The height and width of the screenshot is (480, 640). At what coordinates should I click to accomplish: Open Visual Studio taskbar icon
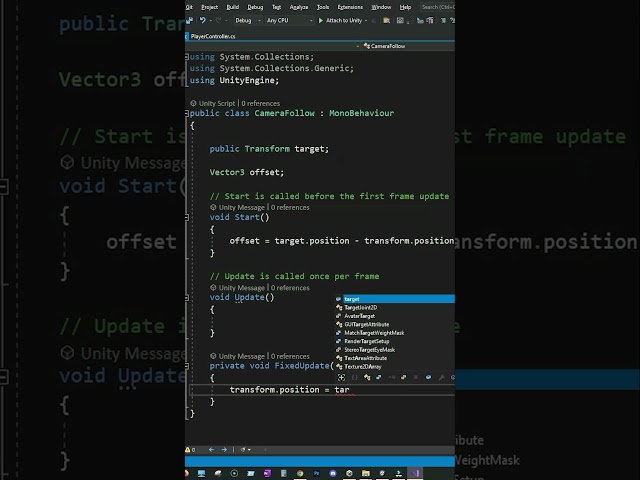[x=415, y=473]
